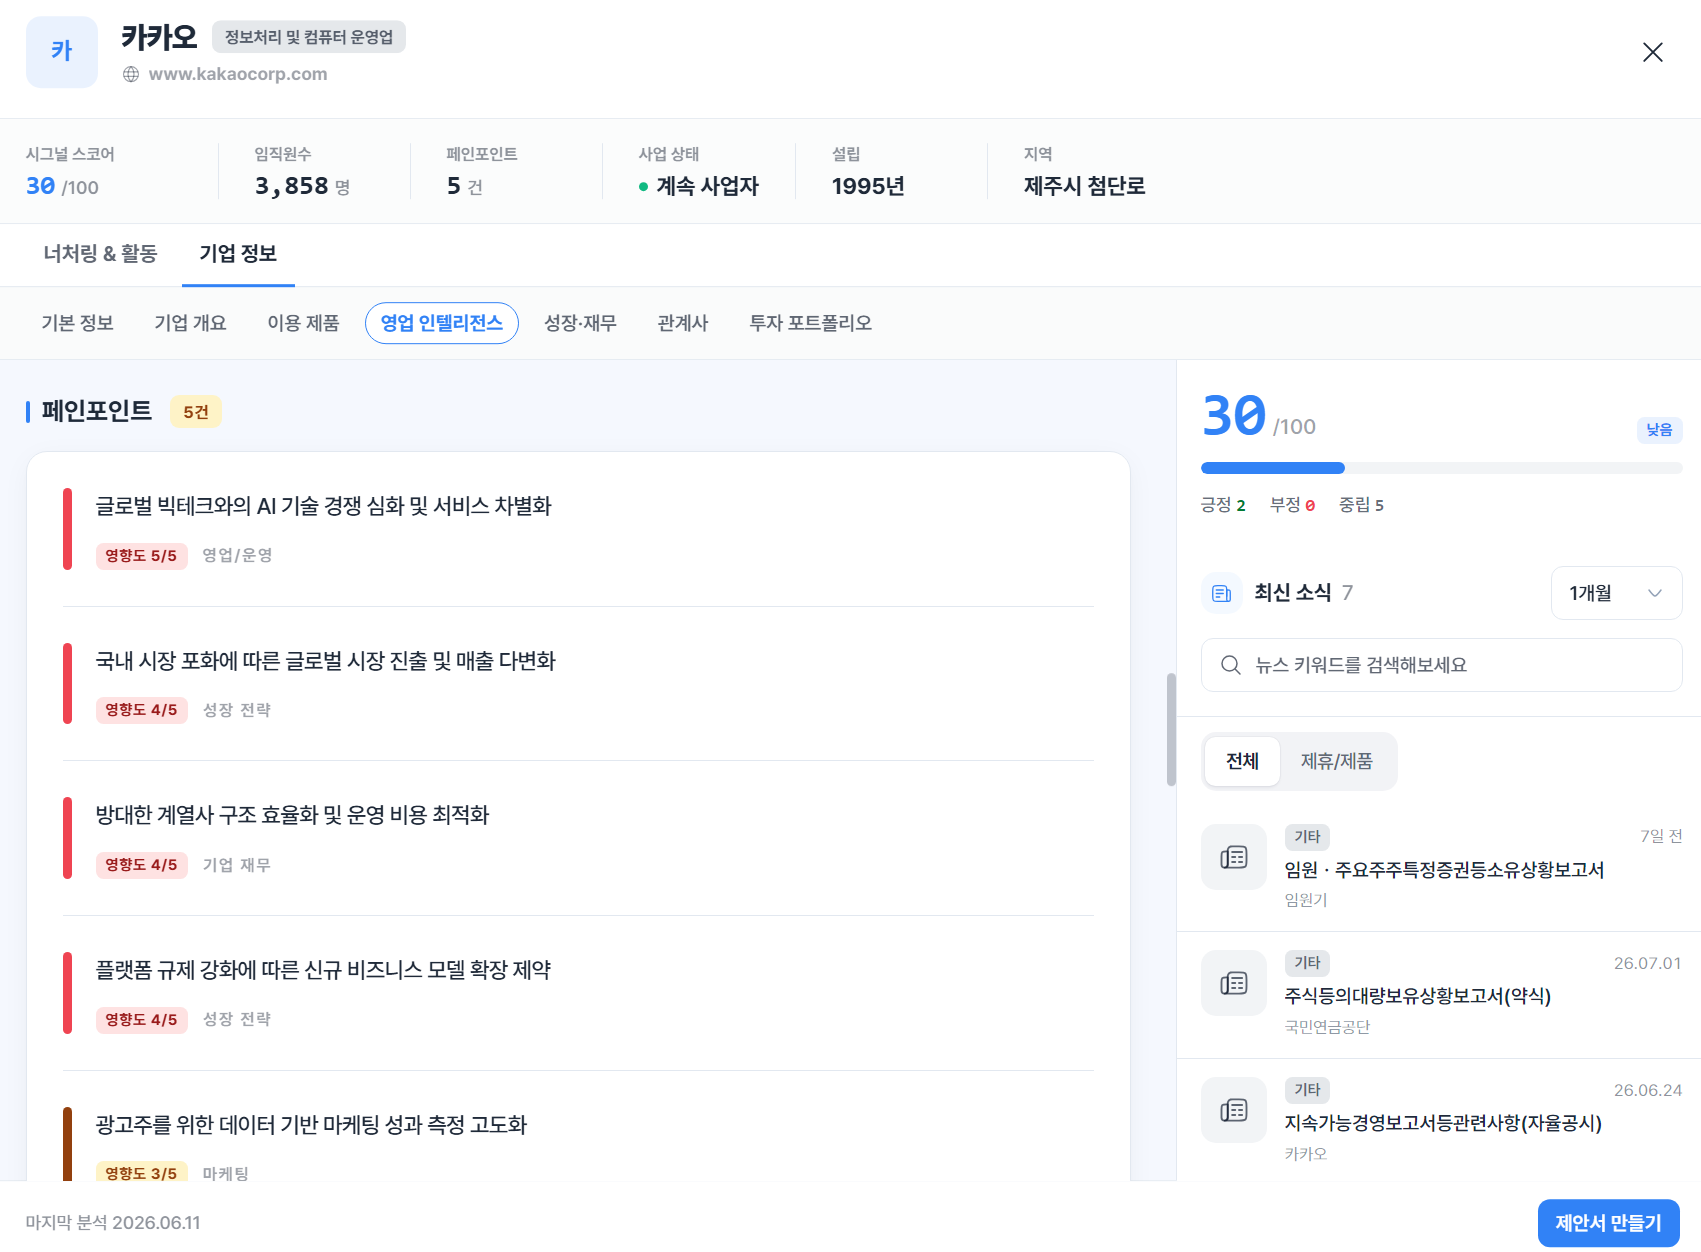Viewport: 1701px width, 1252px height.
Task: Click the 영향도 3/5 badge
Action: pos(141,1173)
